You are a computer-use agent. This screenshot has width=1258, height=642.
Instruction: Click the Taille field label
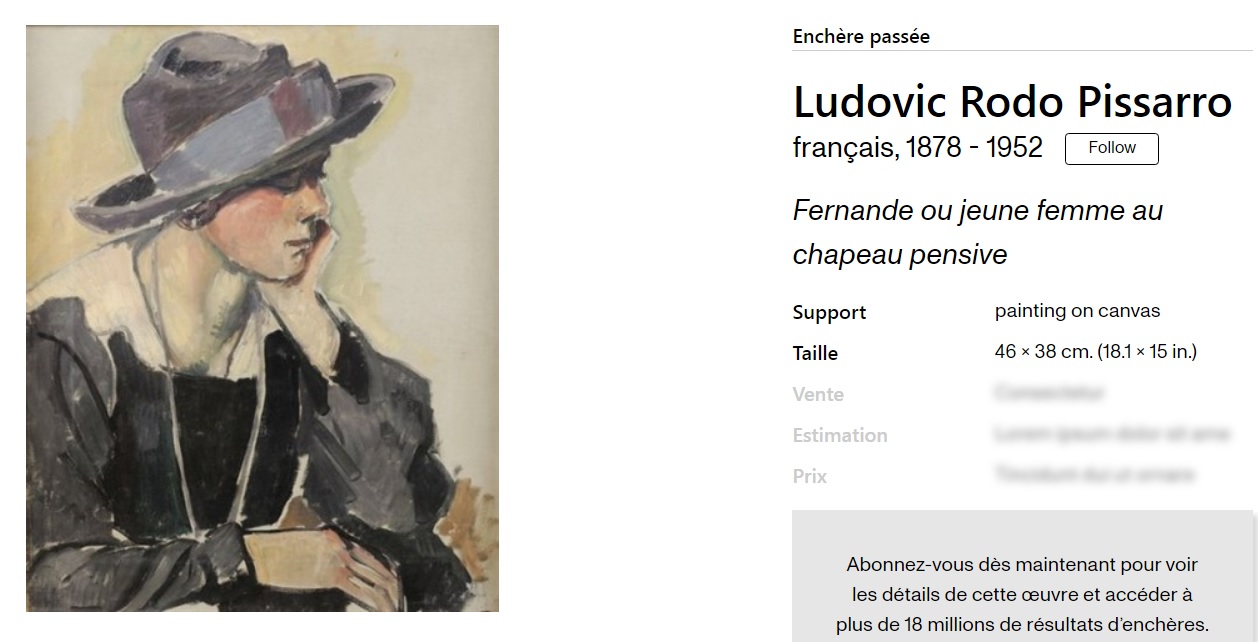point(815,353)
